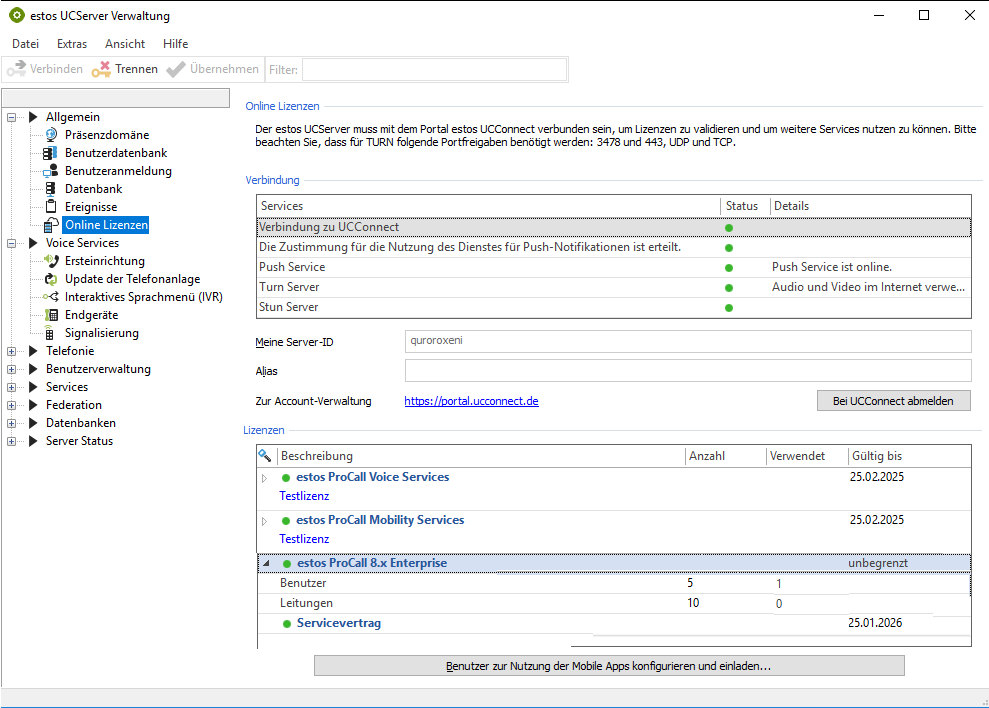
Task: Click the Bei UCConnect abmelden button
Action: point(893,401)
